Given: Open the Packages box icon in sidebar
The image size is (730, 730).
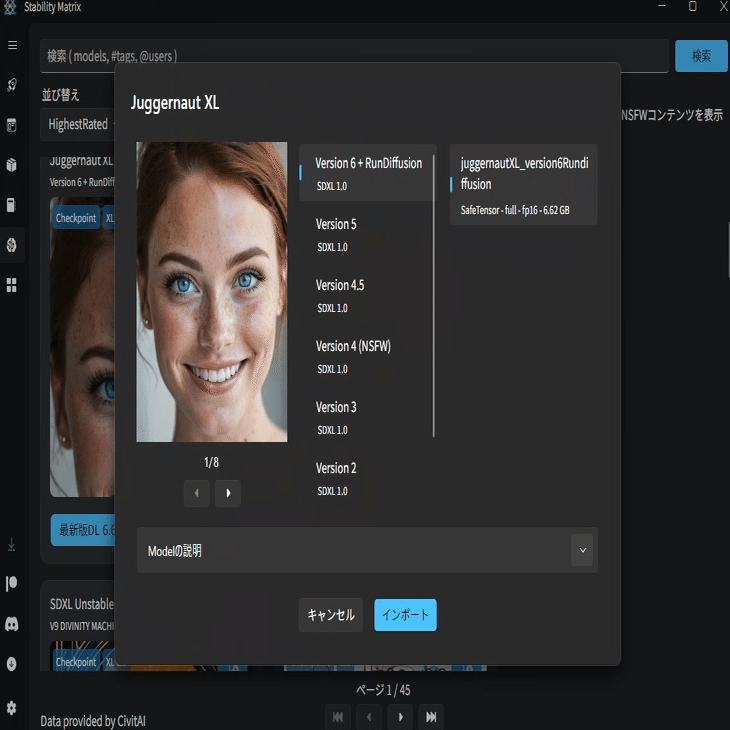Looking at the screenshot, I should click(x=12, y=165).
